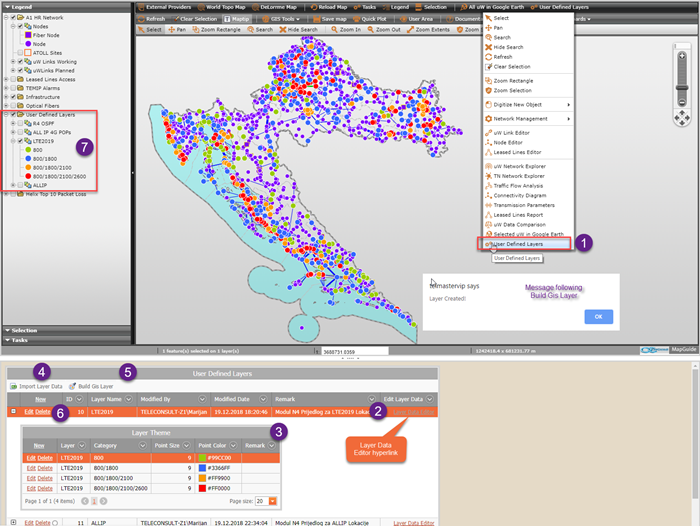The image size is (700, 526).
Task: Open Network Management submenu
Action: pyautogui.click(x=528, y=119)
